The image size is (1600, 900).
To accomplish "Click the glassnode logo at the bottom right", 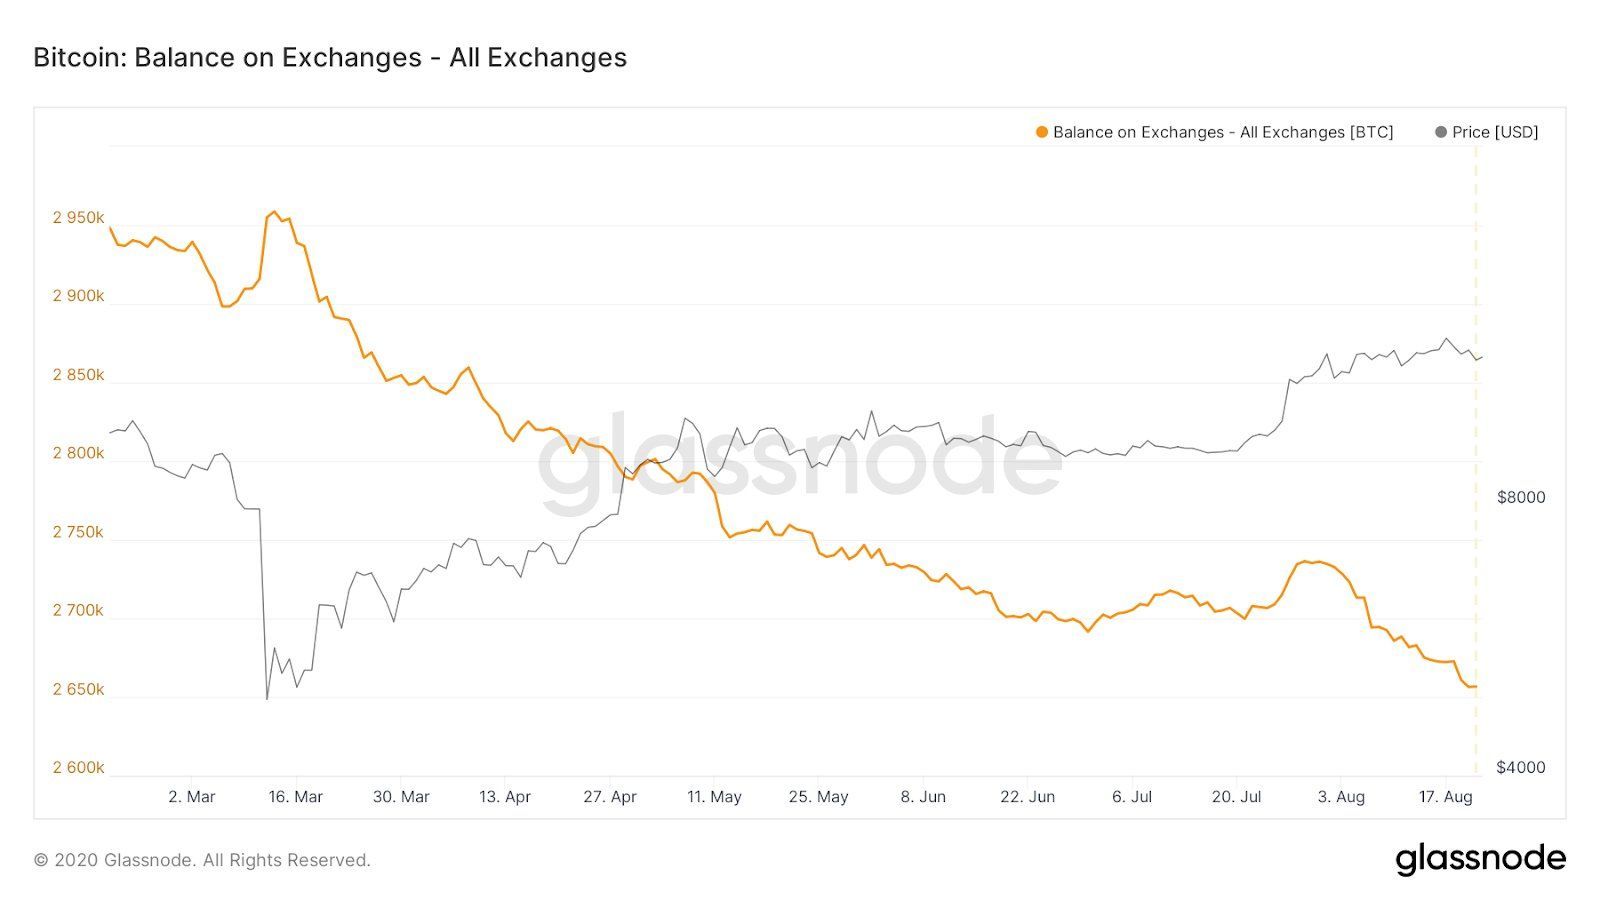I will click(x=1480, y=859).
